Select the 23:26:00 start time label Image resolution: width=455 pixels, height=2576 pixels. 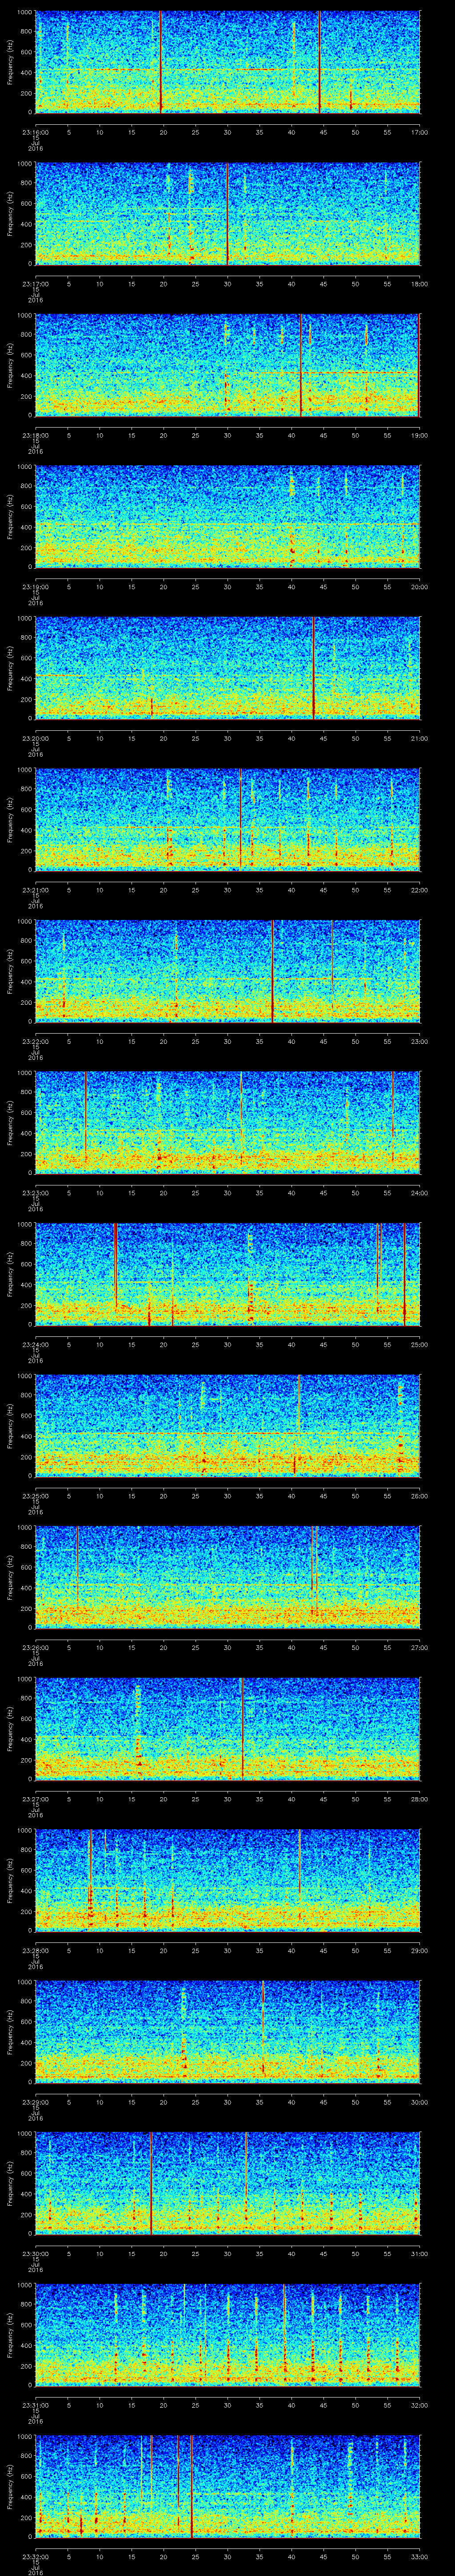click(x=35, y=1647)
